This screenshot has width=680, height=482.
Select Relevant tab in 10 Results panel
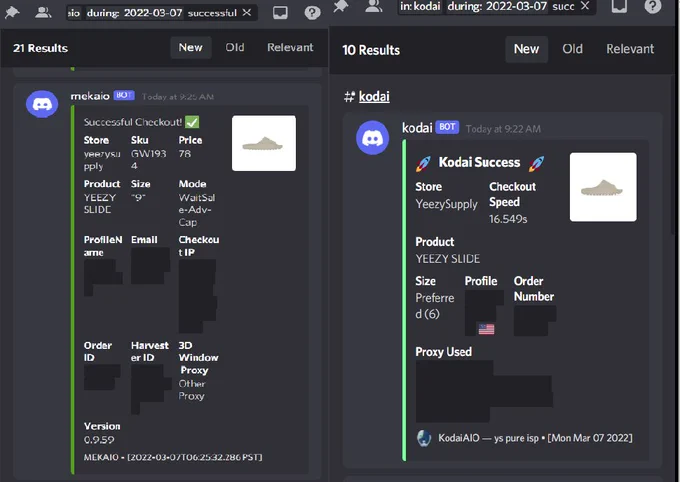point(630,49)
